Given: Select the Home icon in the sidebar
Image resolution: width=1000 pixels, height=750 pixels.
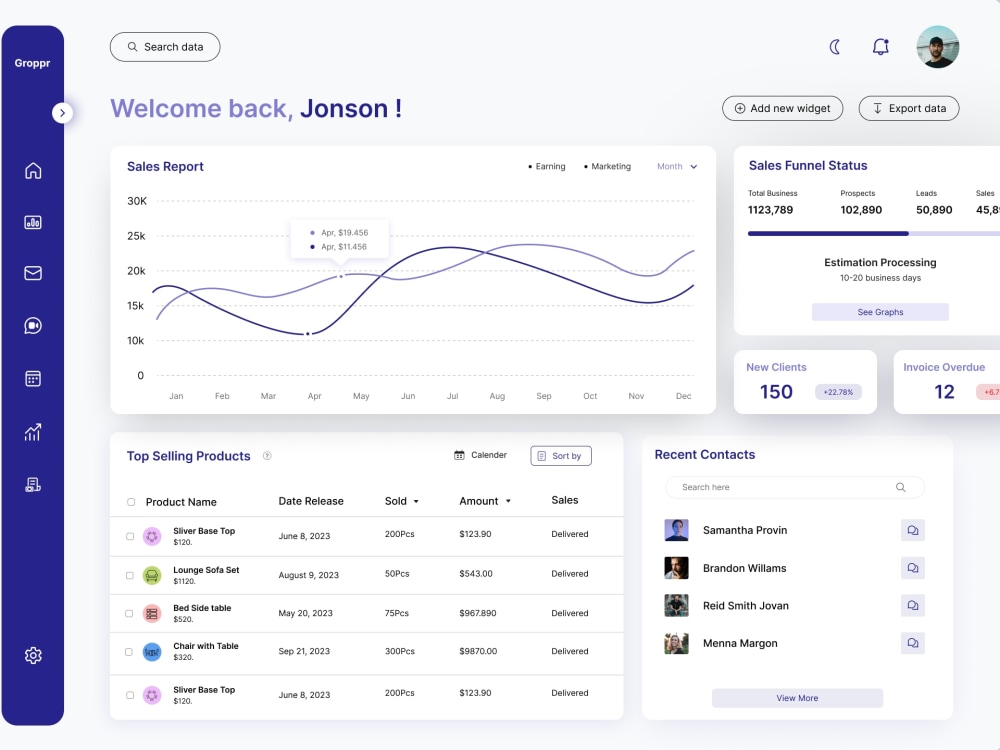Looking at the screenshot, I should (33, 170).
